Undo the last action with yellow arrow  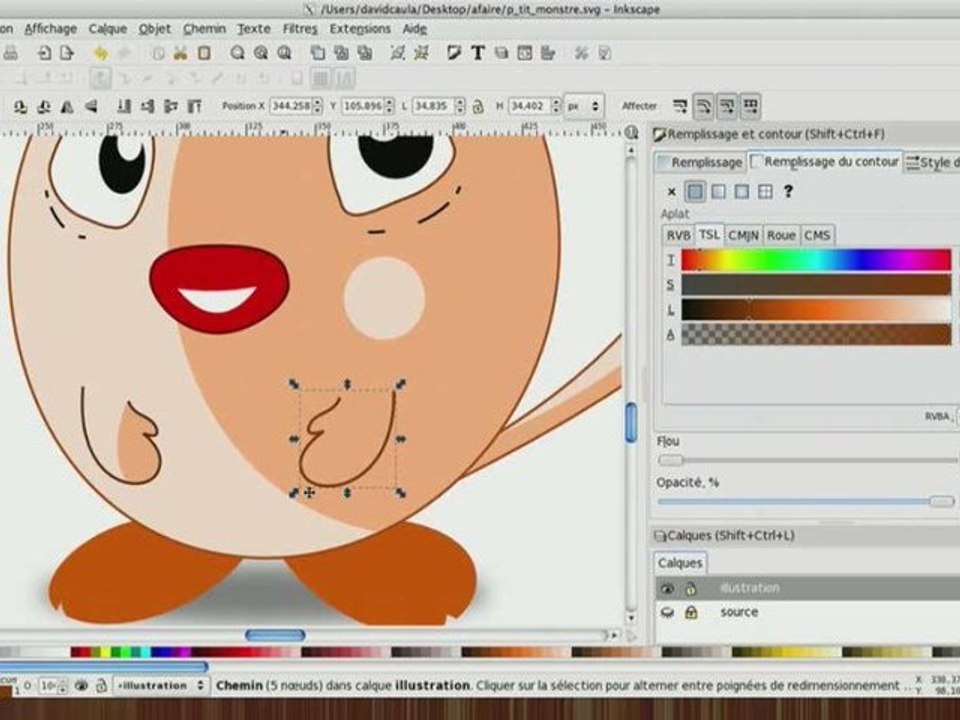pyautogui.click(x=100, y=54)
